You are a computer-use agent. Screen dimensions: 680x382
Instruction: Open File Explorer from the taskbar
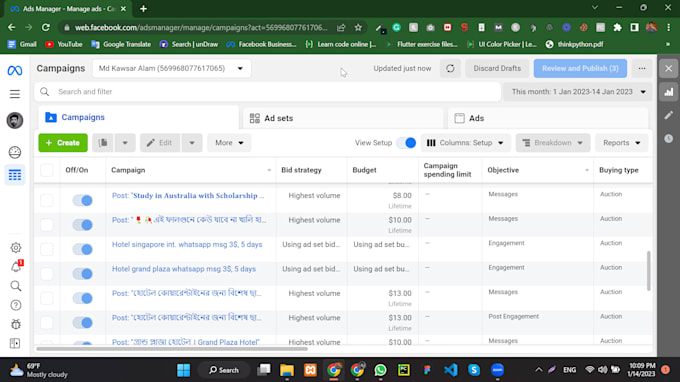(x=287, y=370)
